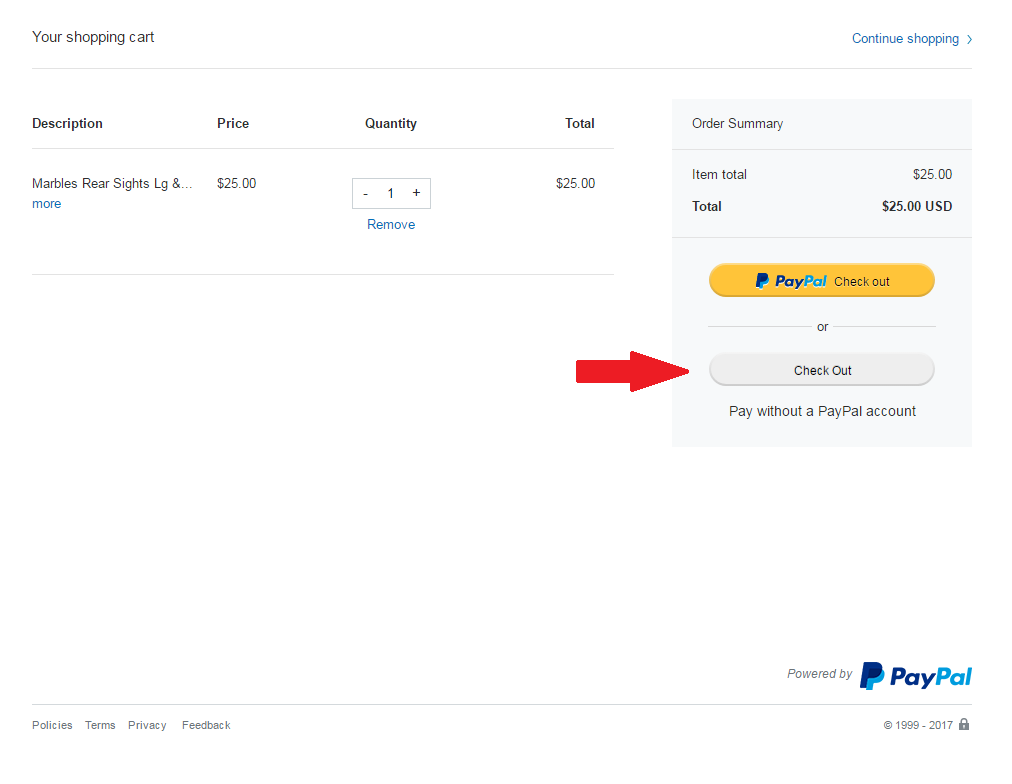Click the Powered by PayPal logo

coord(915,676)
